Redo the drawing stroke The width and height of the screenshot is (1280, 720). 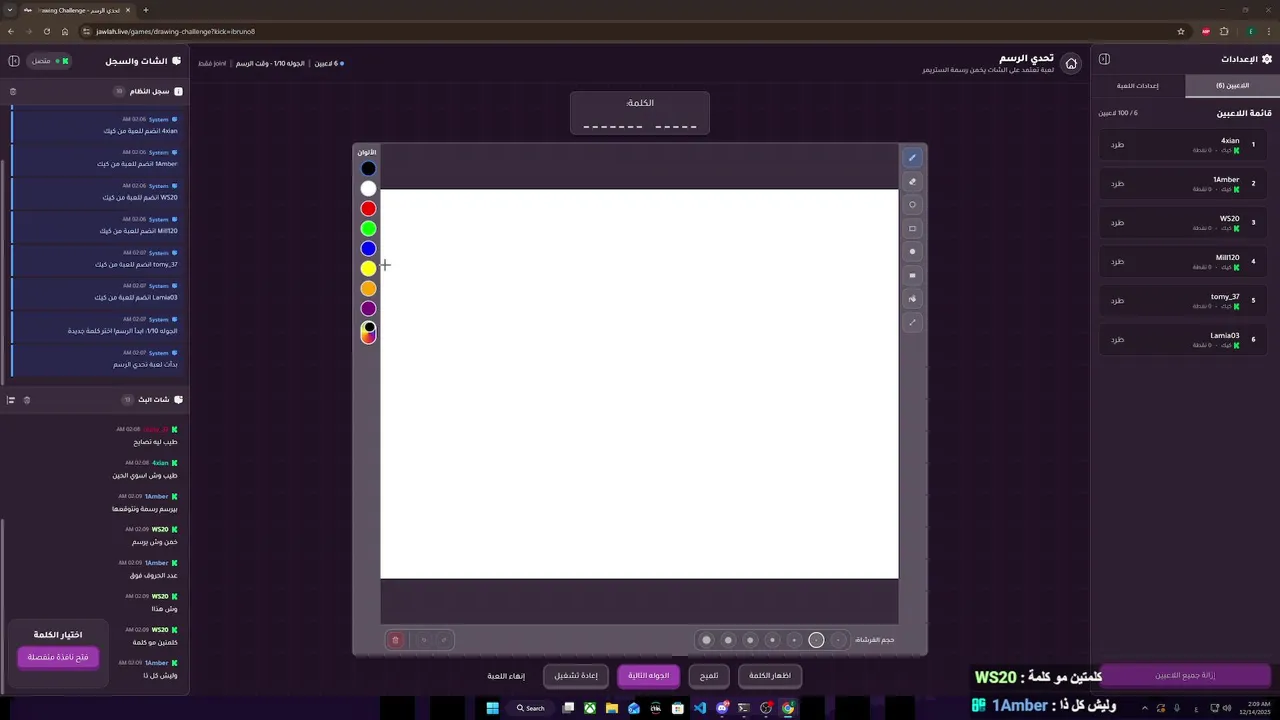pyautogui.click(x=444, y=640)
